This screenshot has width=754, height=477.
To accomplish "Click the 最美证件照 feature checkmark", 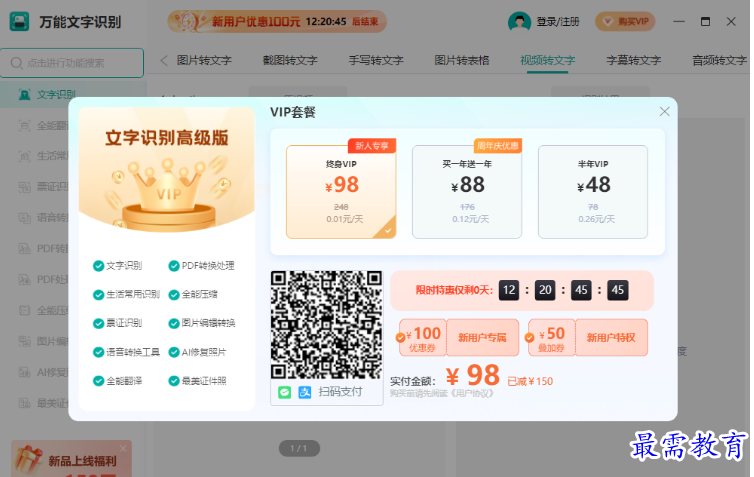I will 174,381.
